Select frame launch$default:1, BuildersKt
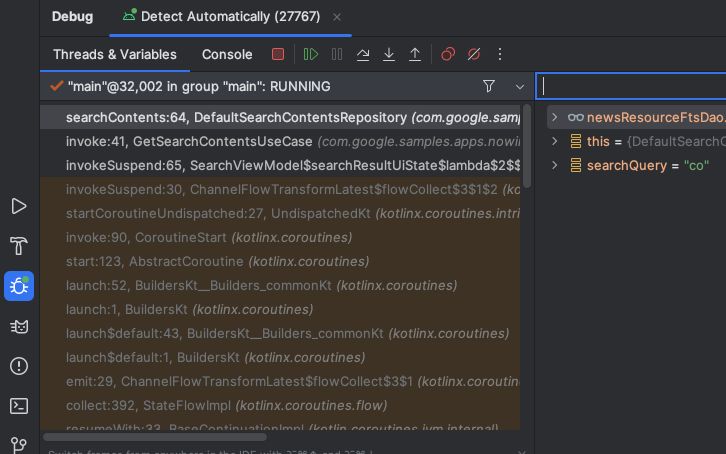This screenshot has height=454, width=726. click(x=281, y=358)
